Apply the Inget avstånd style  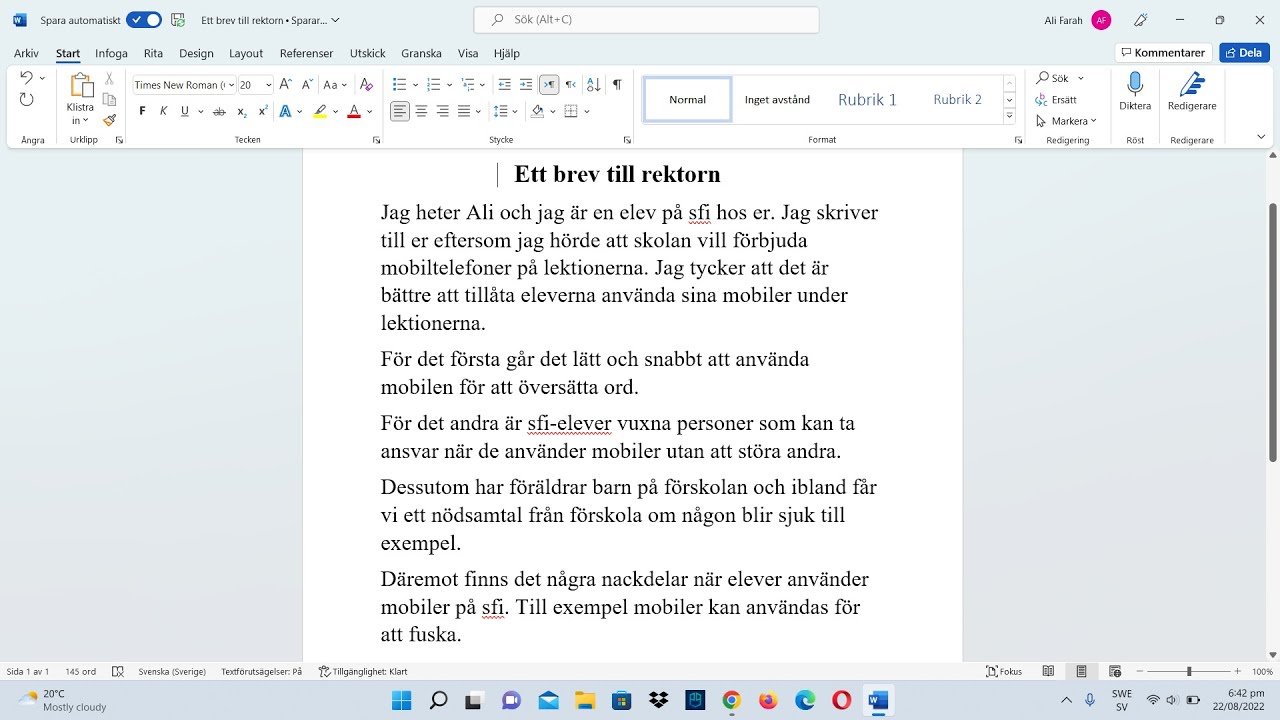point(777,100)
